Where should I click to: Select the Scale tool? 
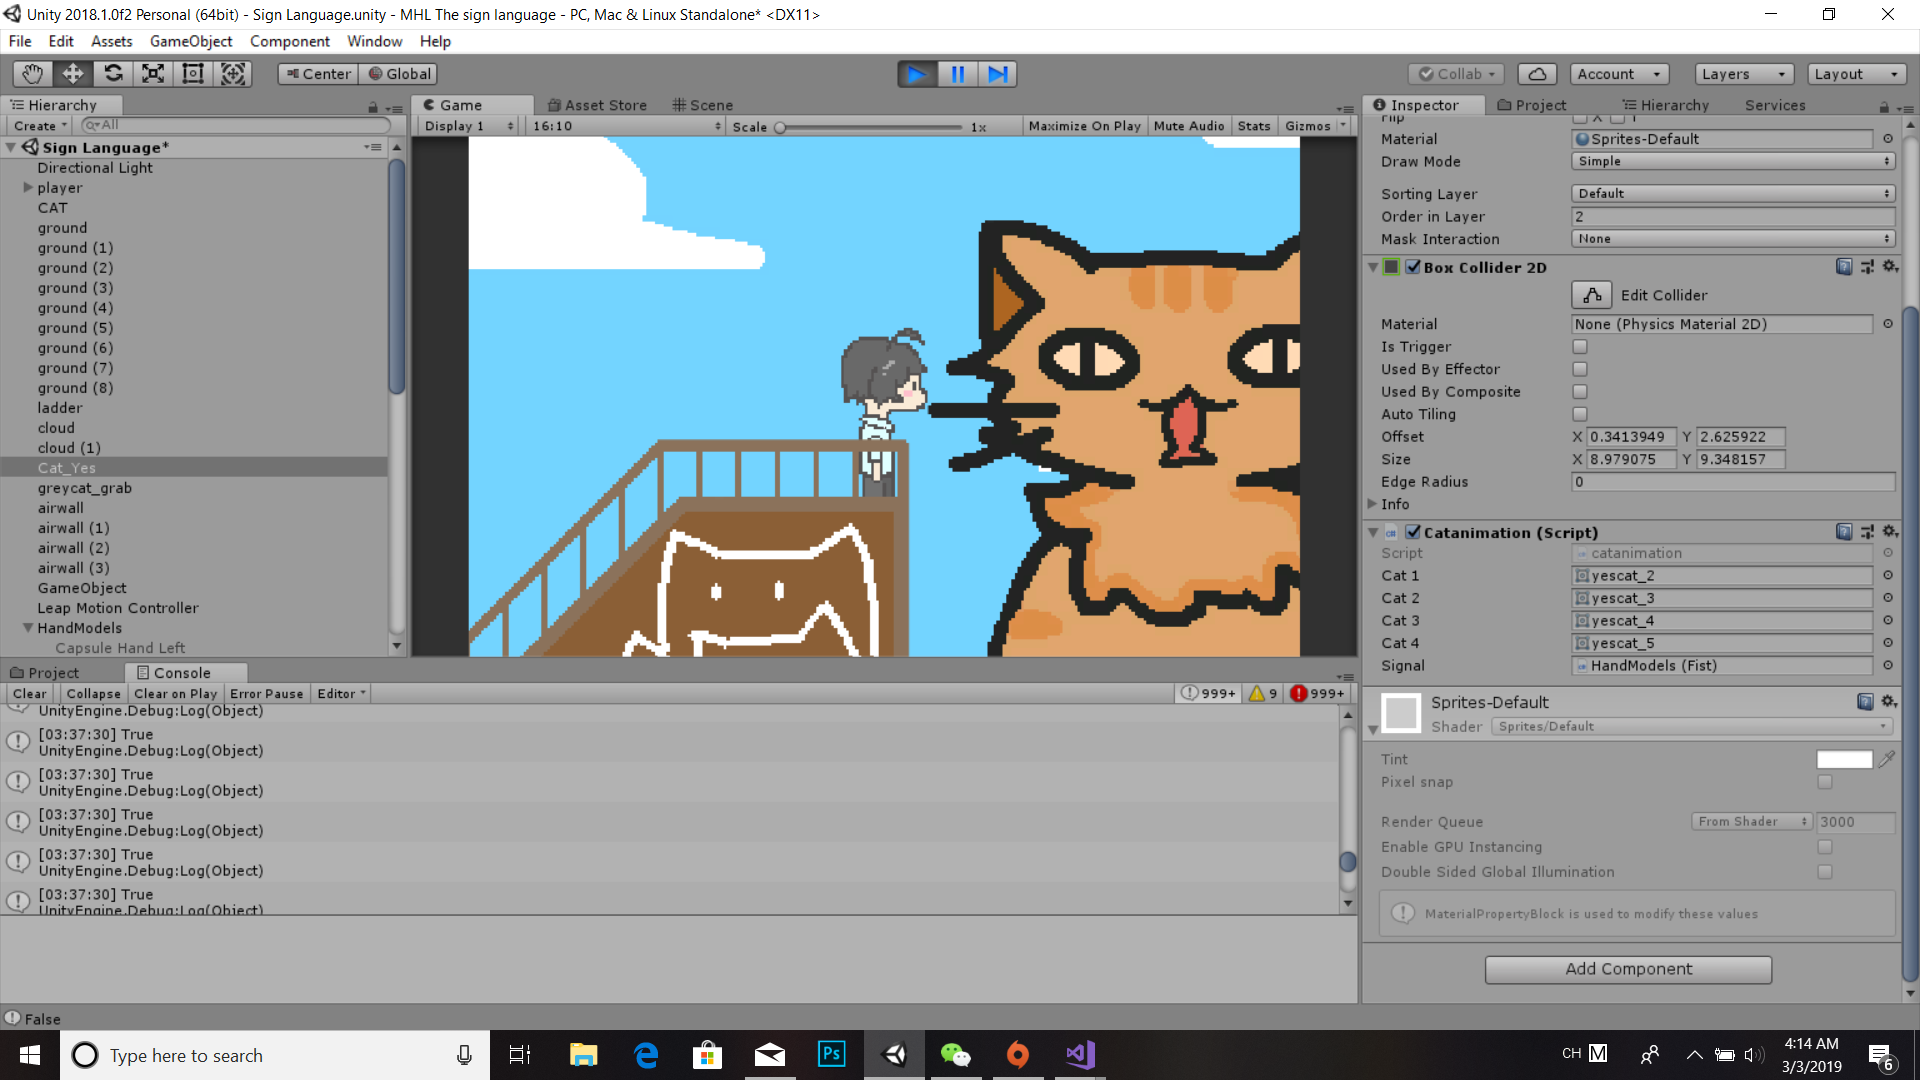[x=153, y=73]
